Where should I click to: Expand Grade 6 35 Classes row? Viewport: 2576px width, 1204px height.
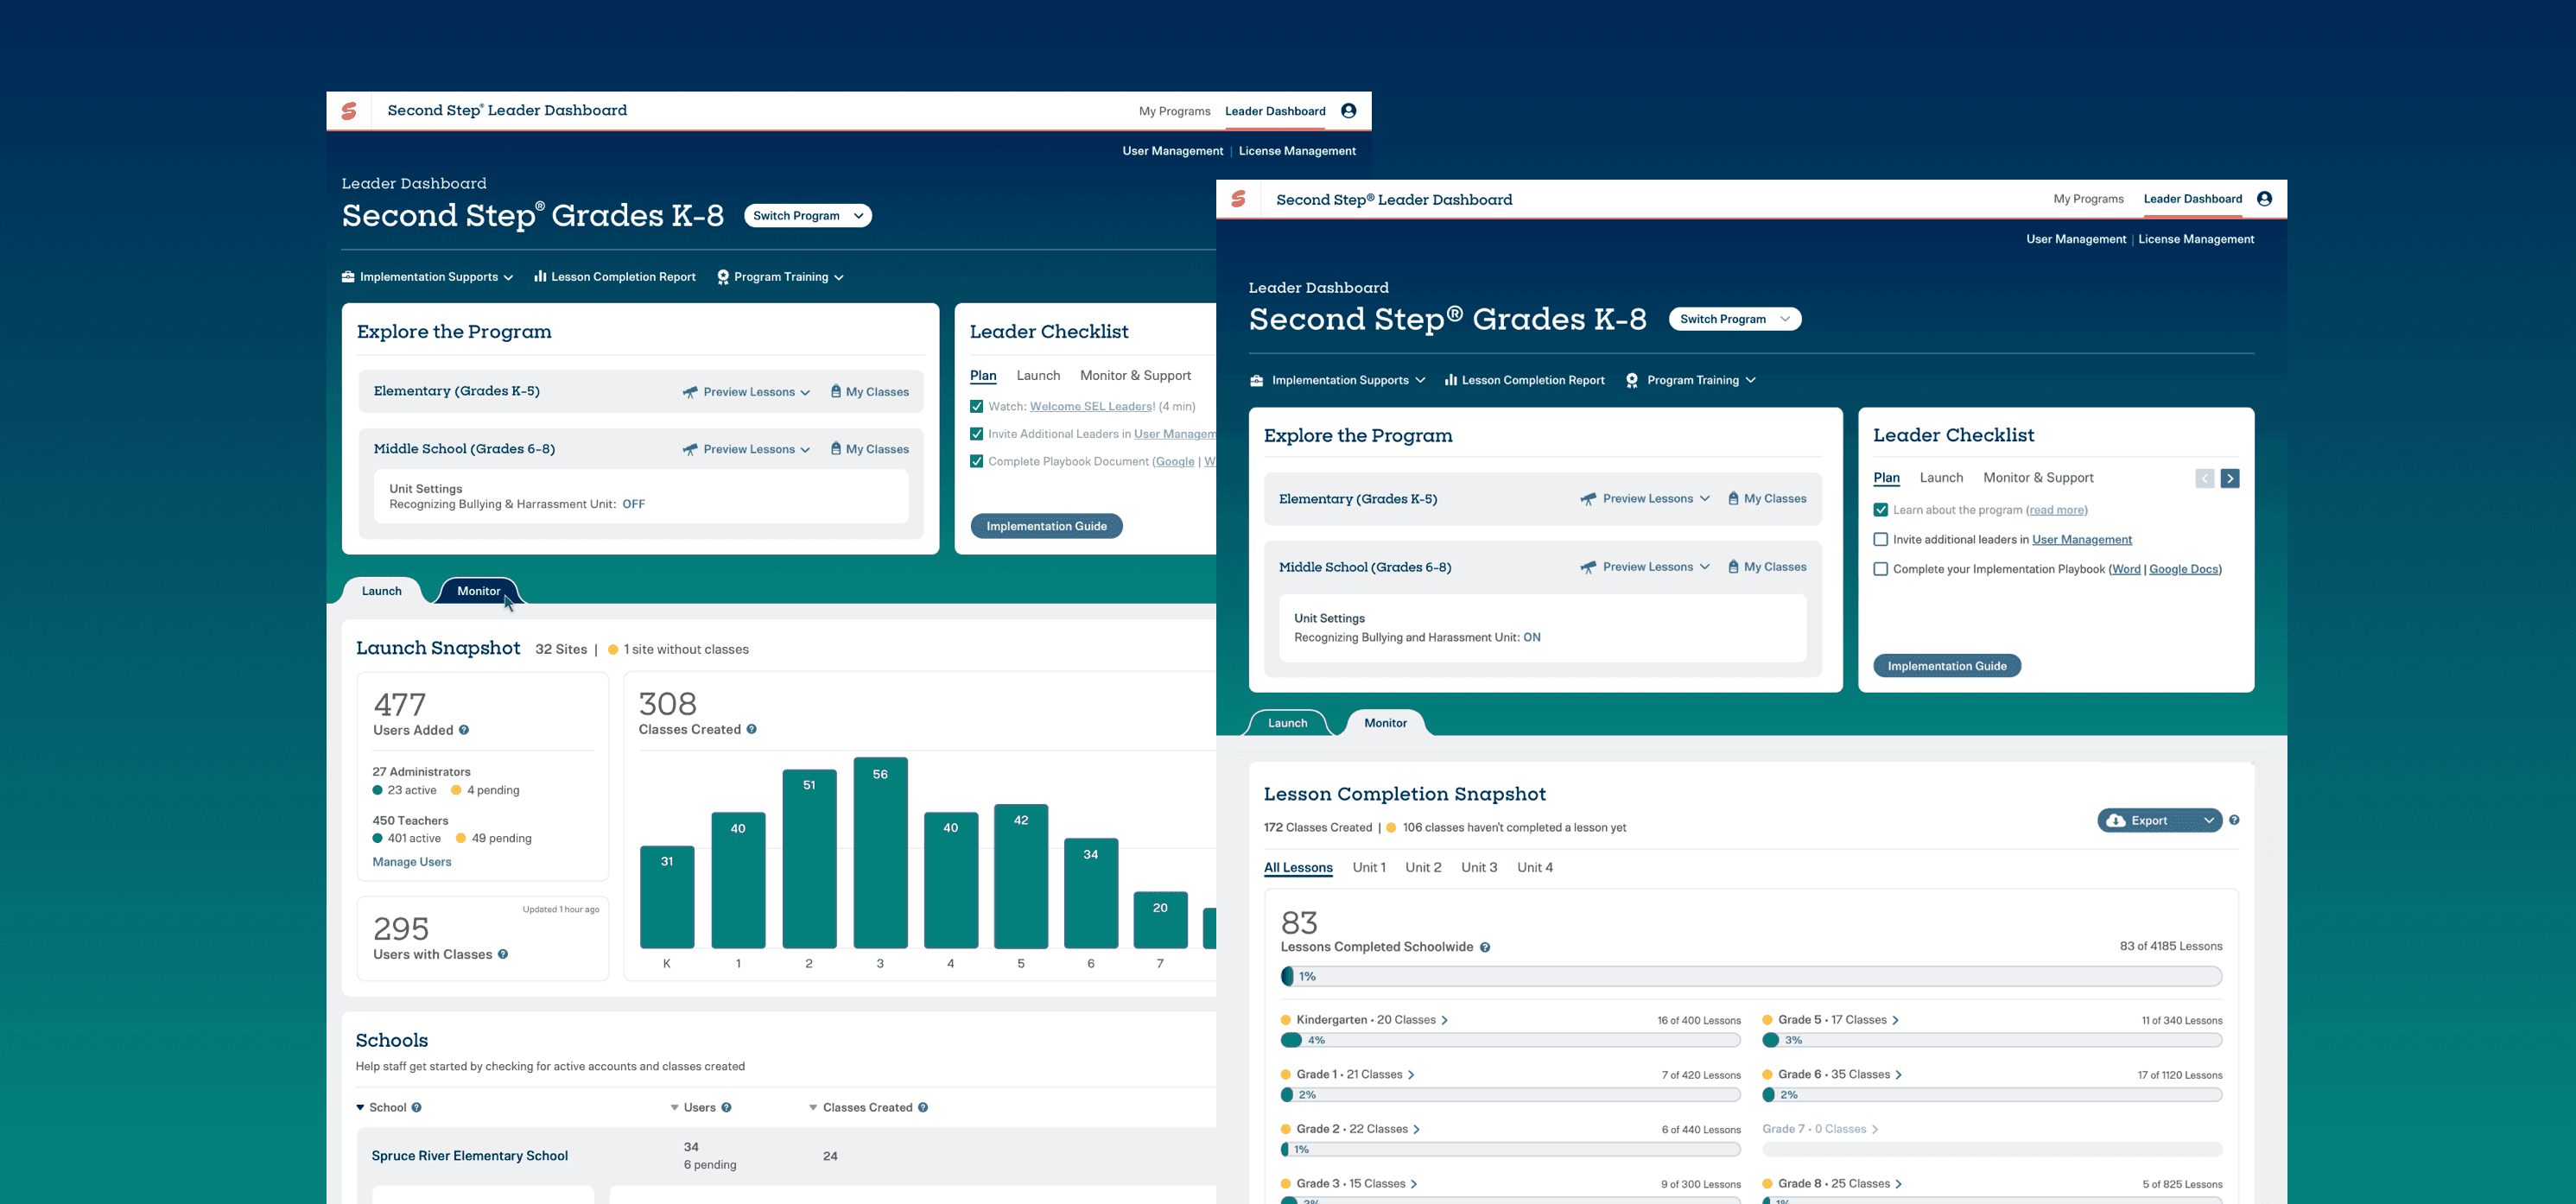(1898, 1075)
